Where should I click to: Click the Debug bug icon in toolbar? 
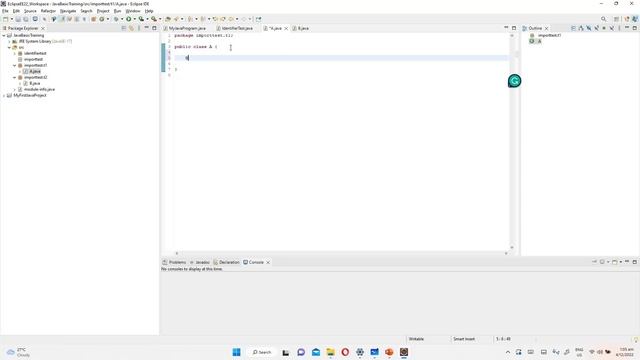[116, 19]
